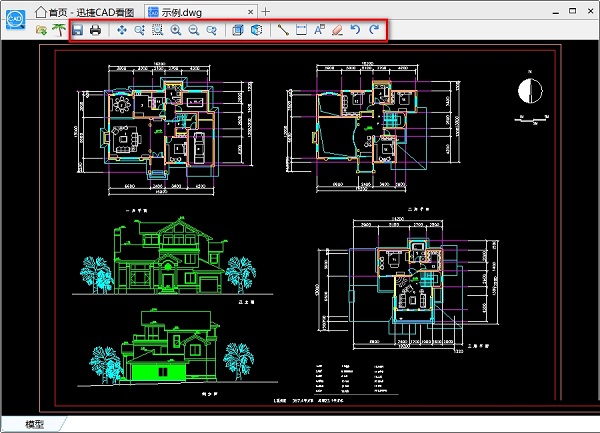The height and width of the screenshot is (433, 600).
Task: Zoom out with the minus magnifier
Action: pos(194,30)
